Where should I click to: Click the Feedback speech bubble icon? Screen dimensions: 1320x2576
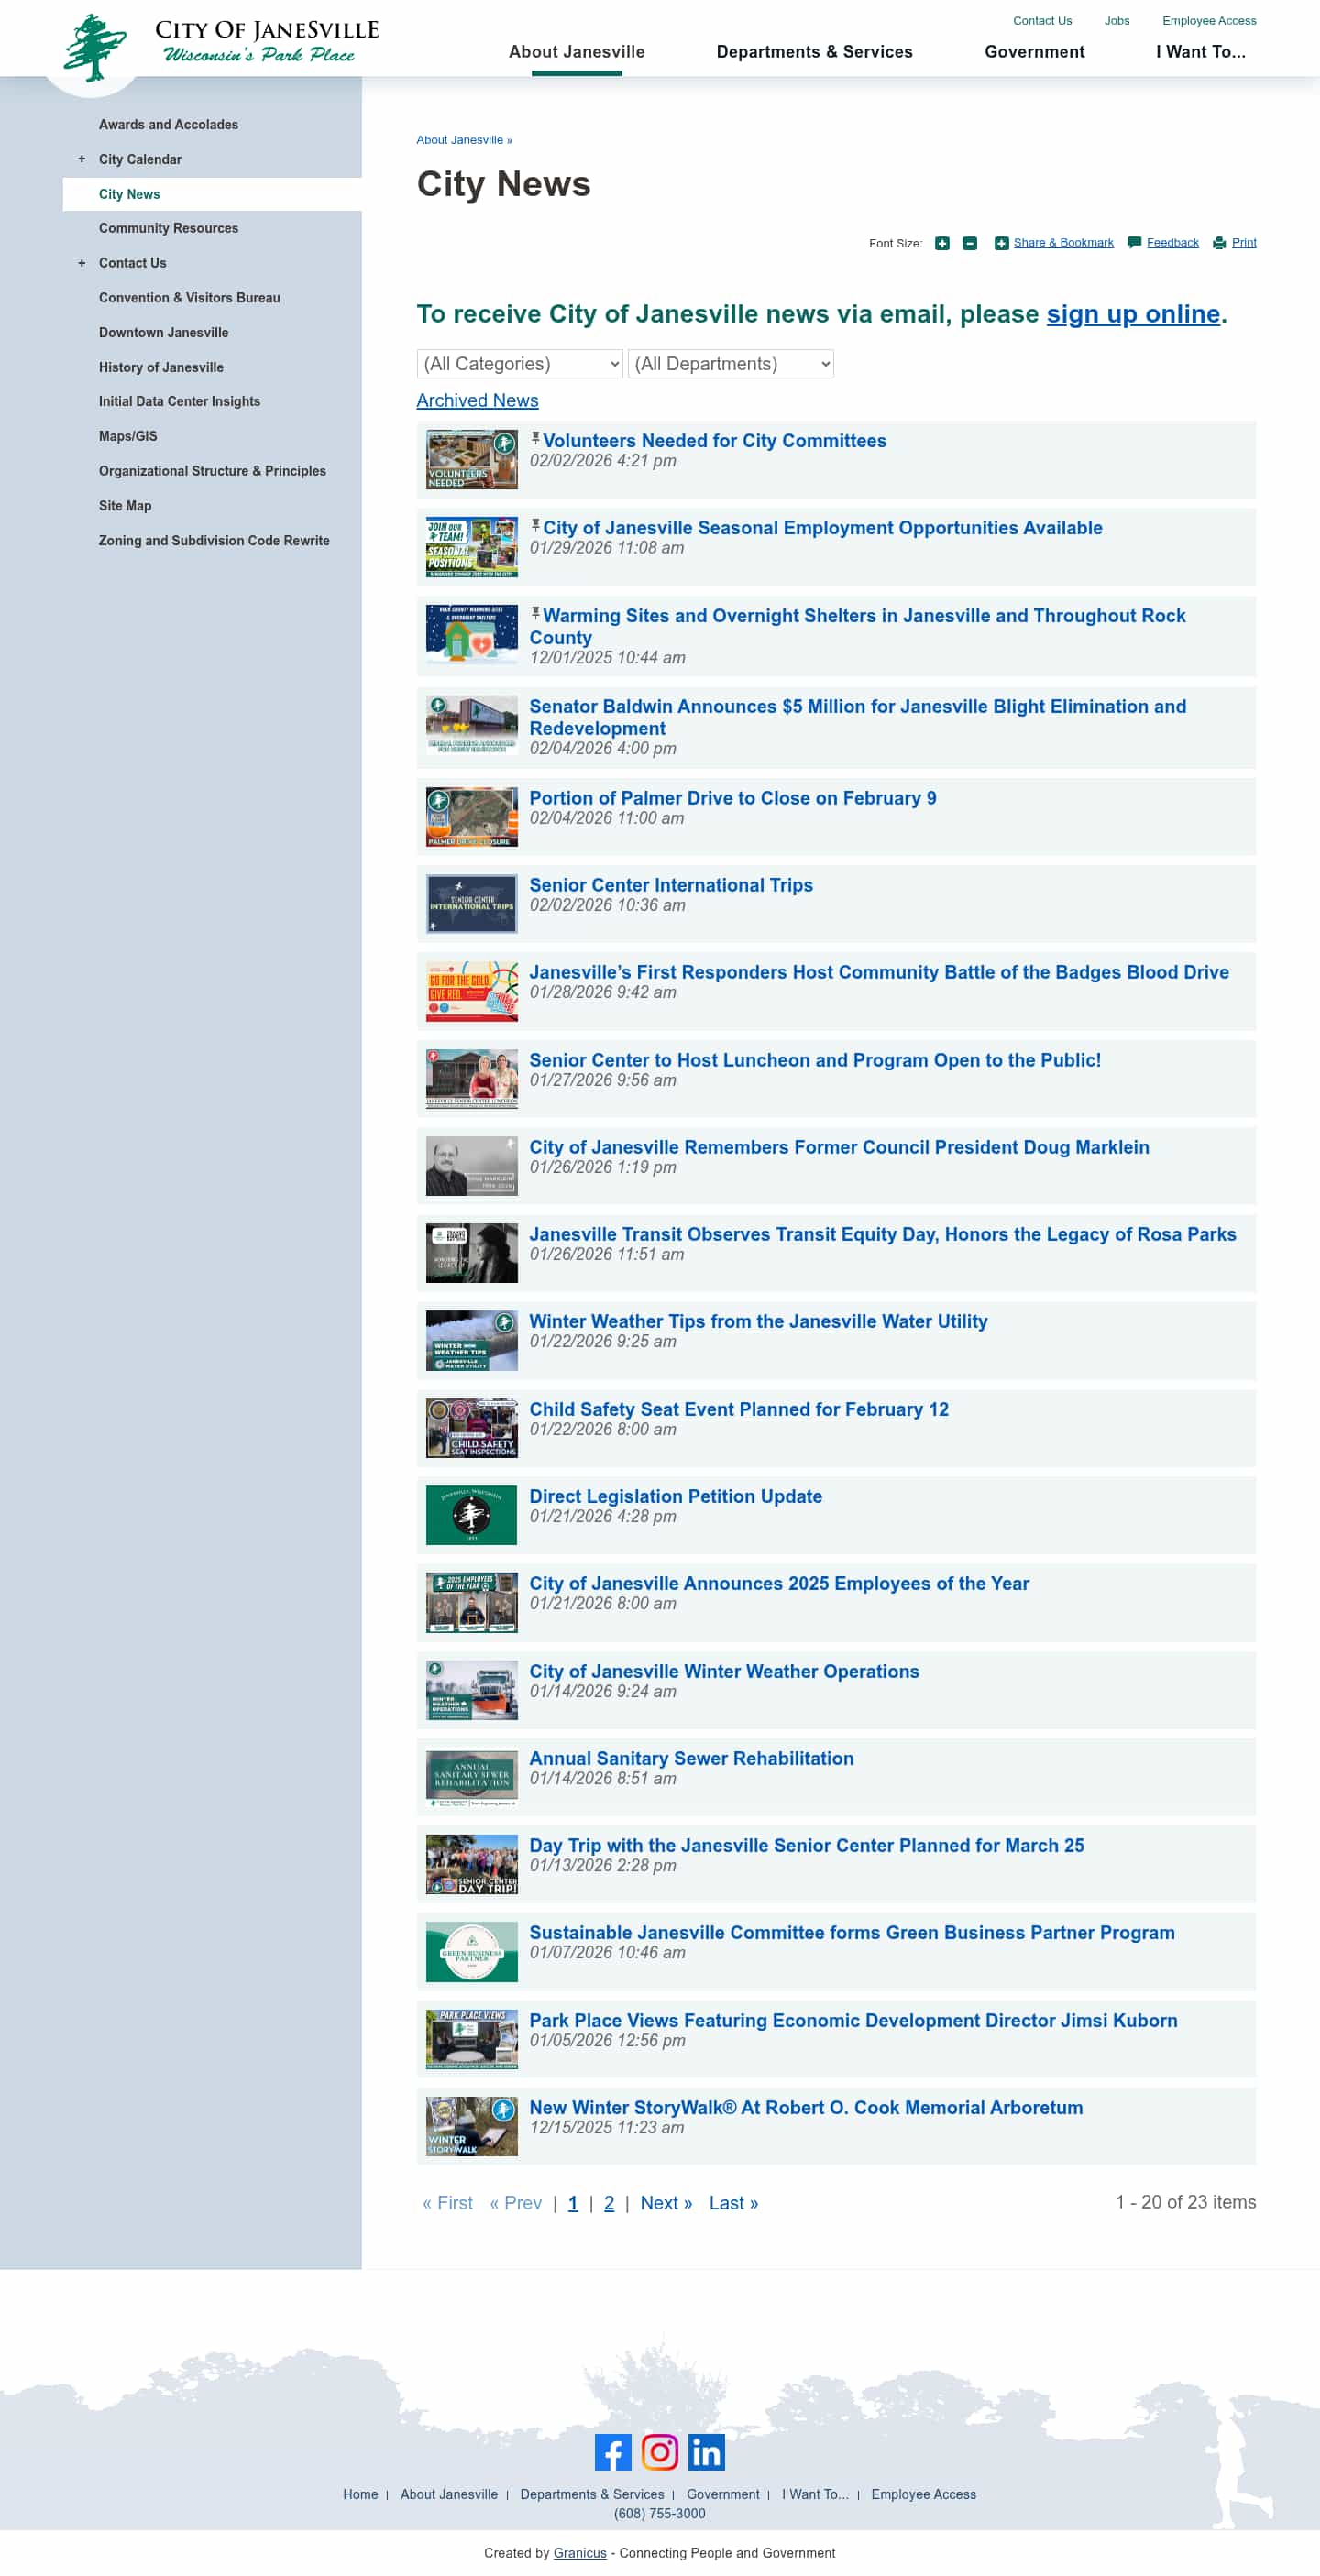pos(1134,242)
